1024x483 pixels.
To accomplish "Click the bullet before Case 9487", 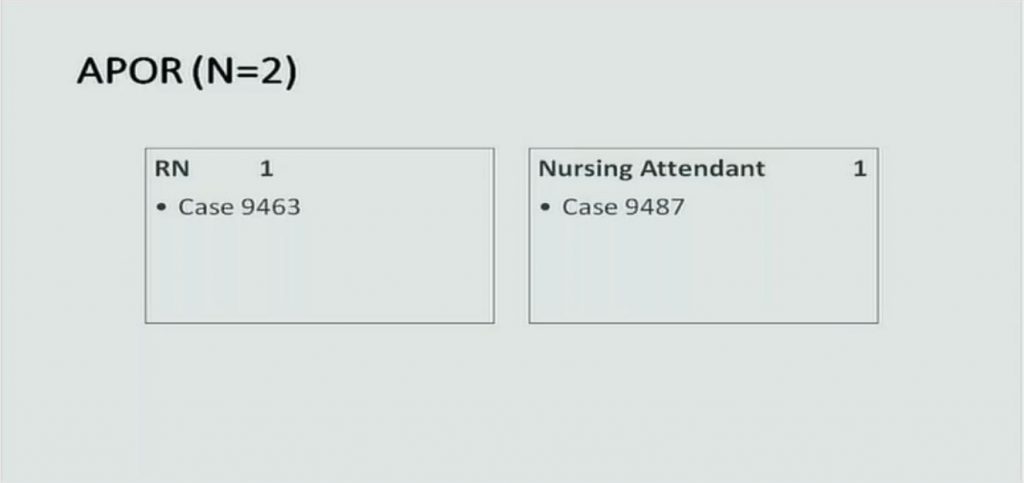I will (x=546, y=208).
